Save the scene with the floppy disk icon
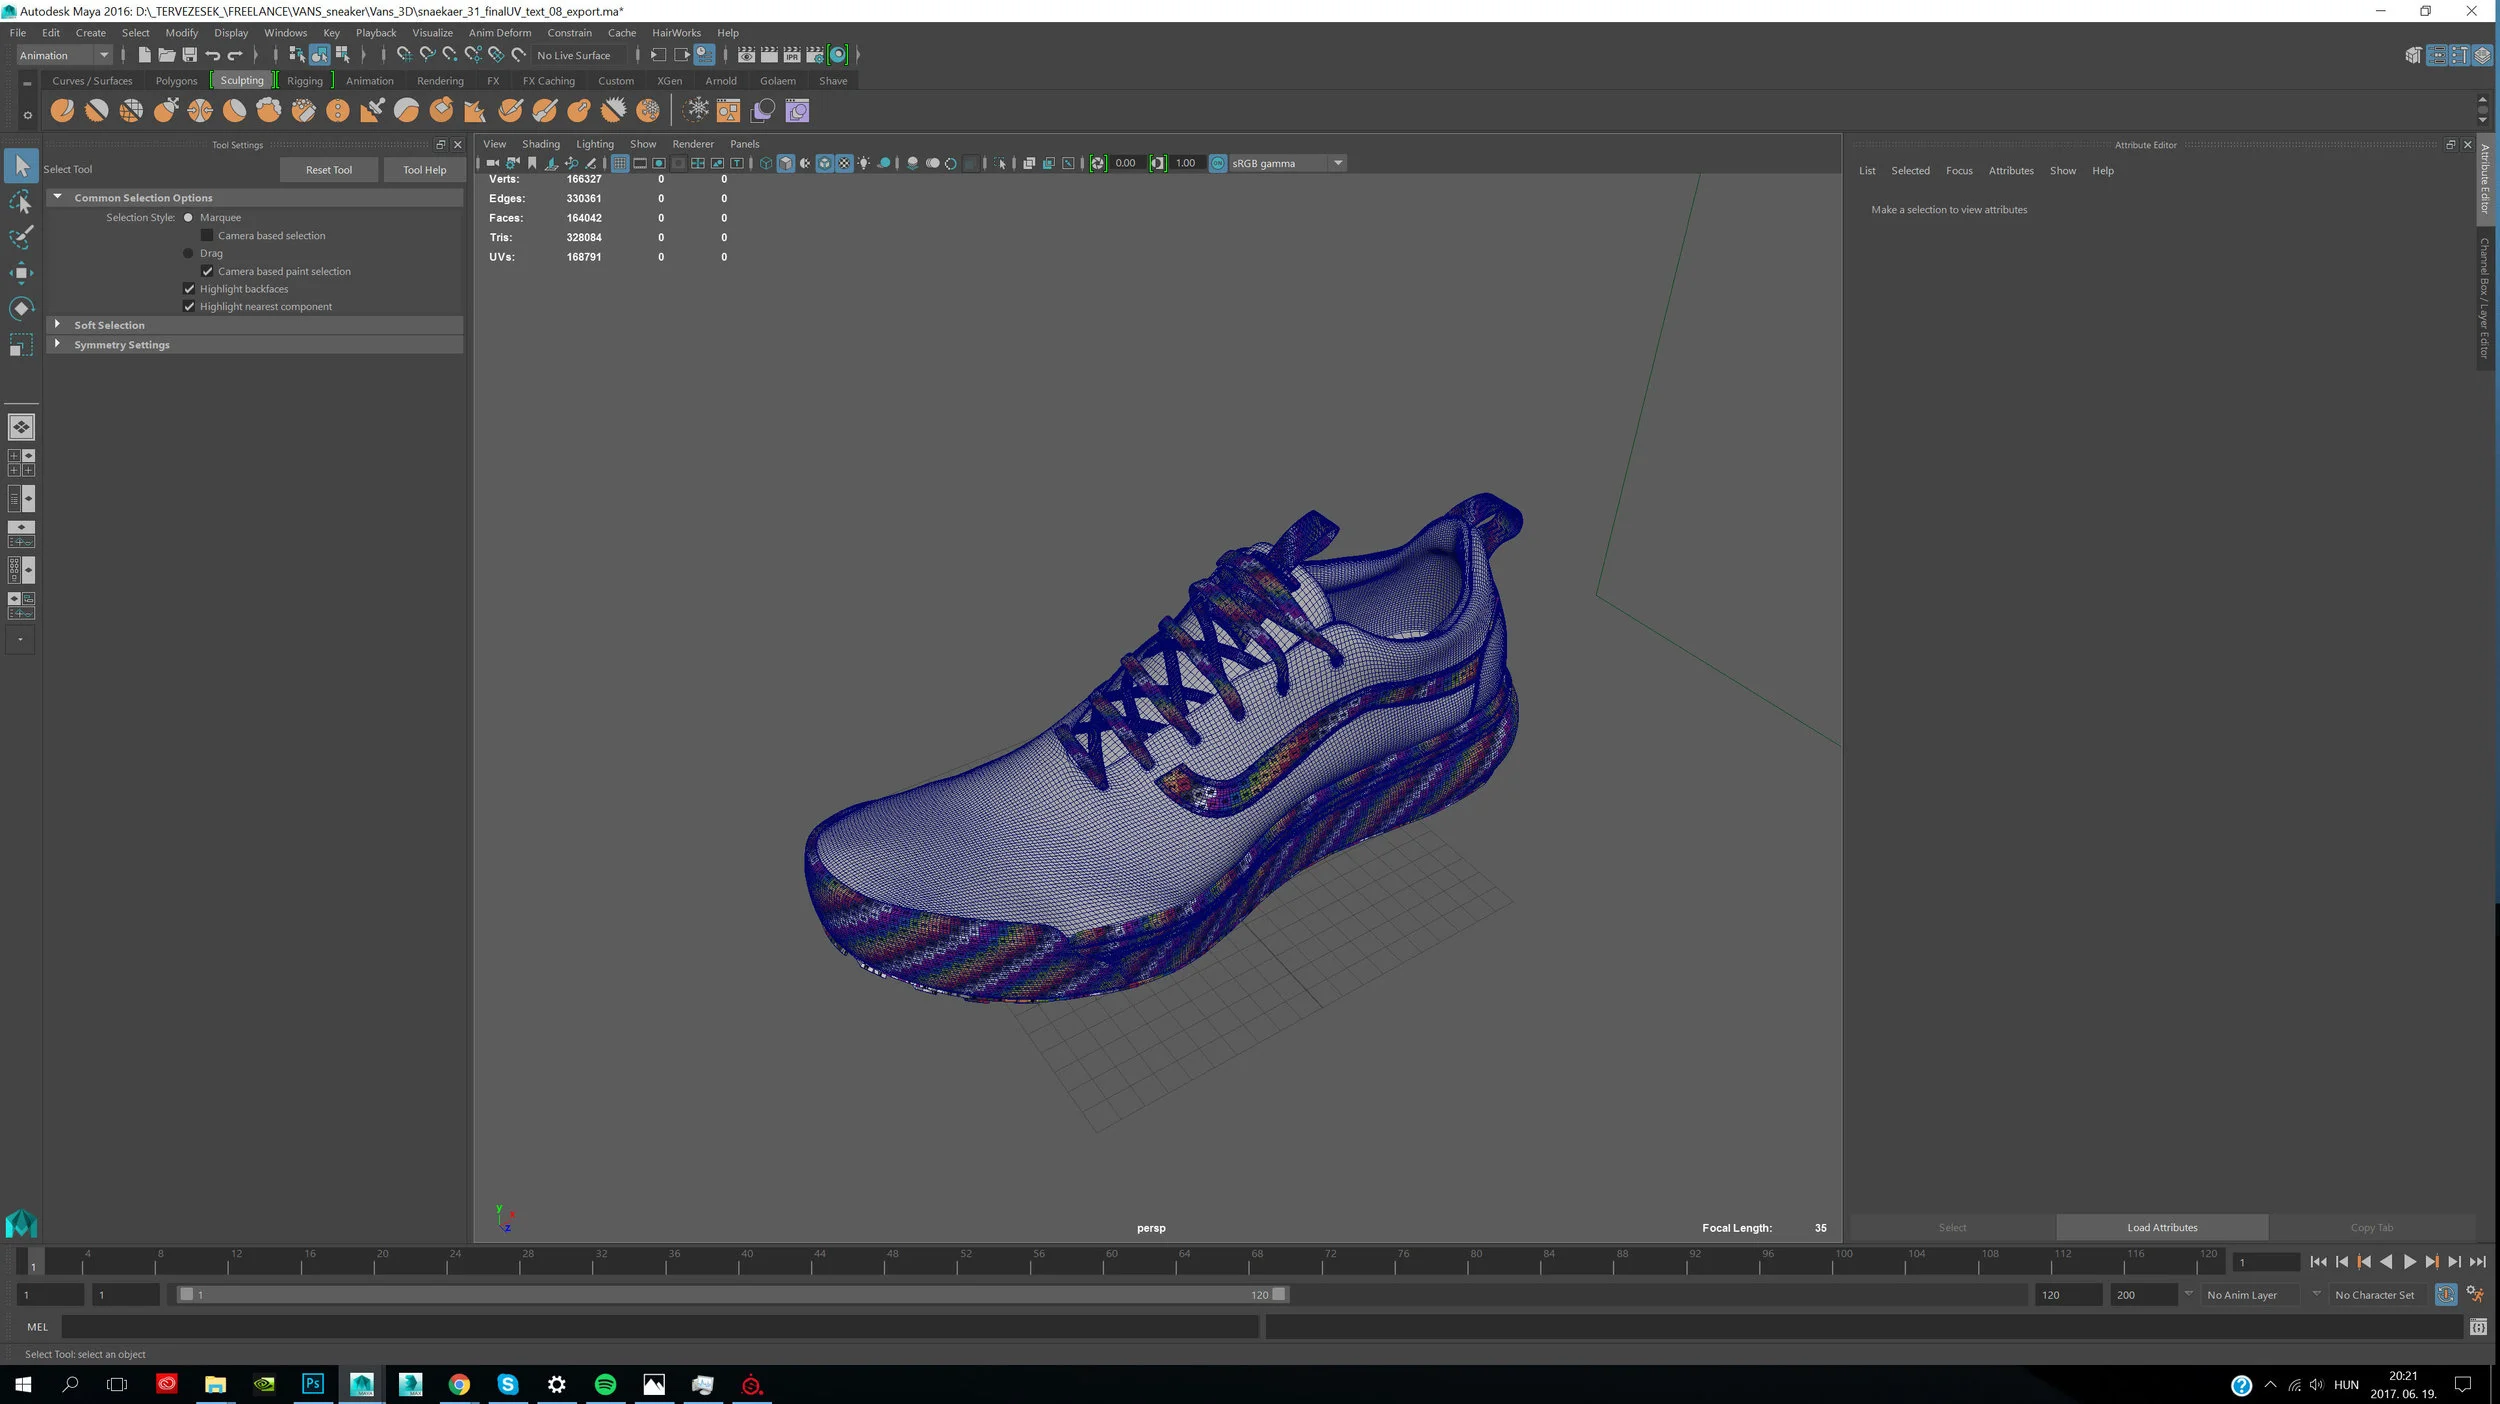Screen dimensions: 2500x1404 pyautogui.click(x=189, y=55)
